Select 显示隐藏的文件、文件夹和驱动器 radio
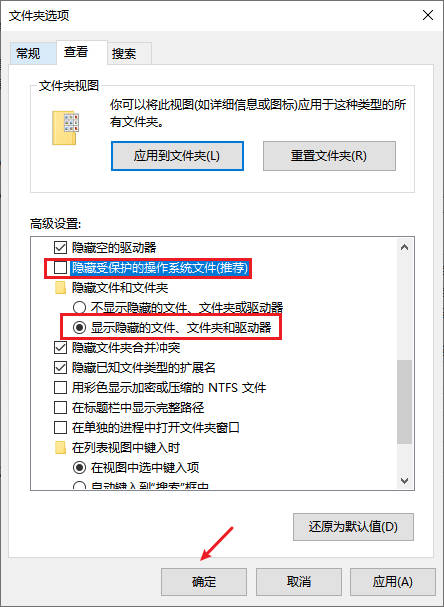The width and height of the screenshot is (444, 607). point(79,328)
